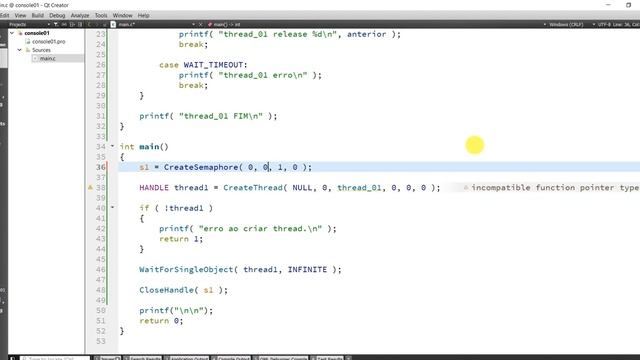Go back with the editor navigation arrow
The height and width of the screenshot is (360, 640).
tap(89, 24)
